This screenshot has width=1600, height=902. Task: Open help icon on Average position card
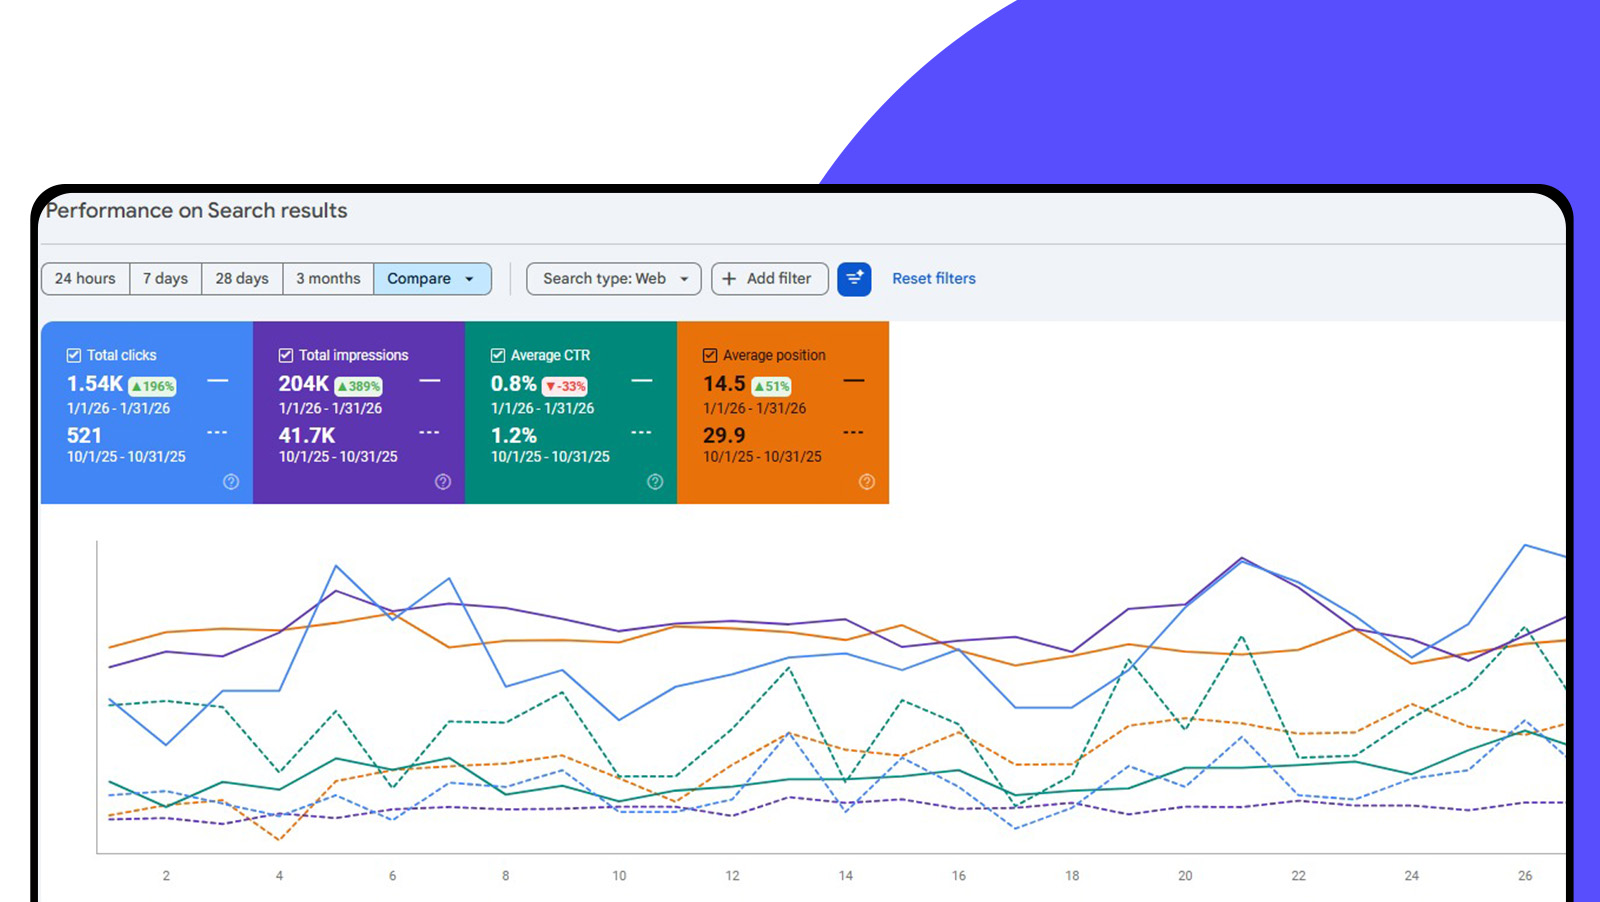pyautogui.click(x=867, y=482)
